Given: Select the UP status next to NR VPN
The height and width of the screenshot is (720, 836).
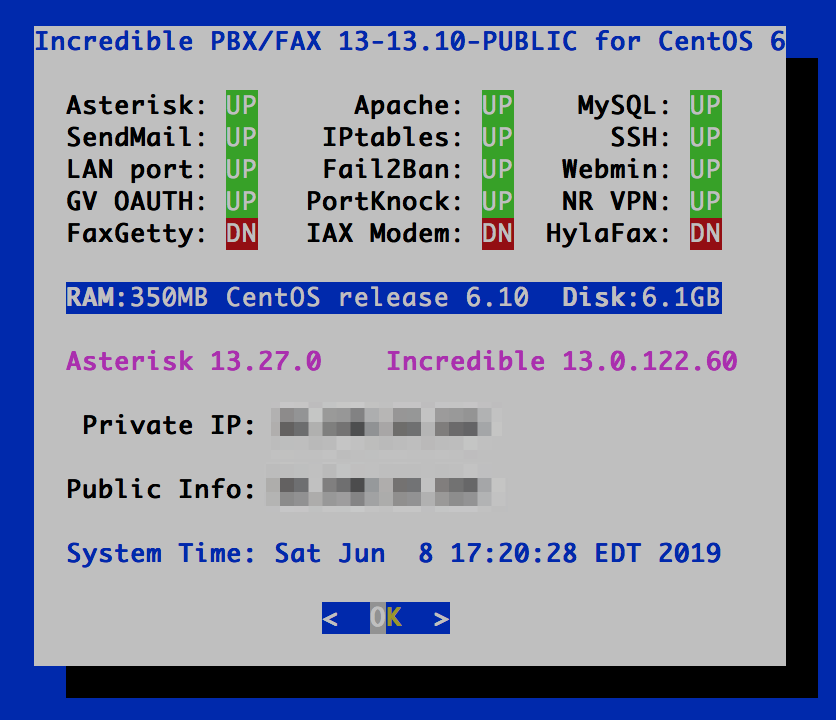Looking at the screenshot, I should (x=705, y=202).
